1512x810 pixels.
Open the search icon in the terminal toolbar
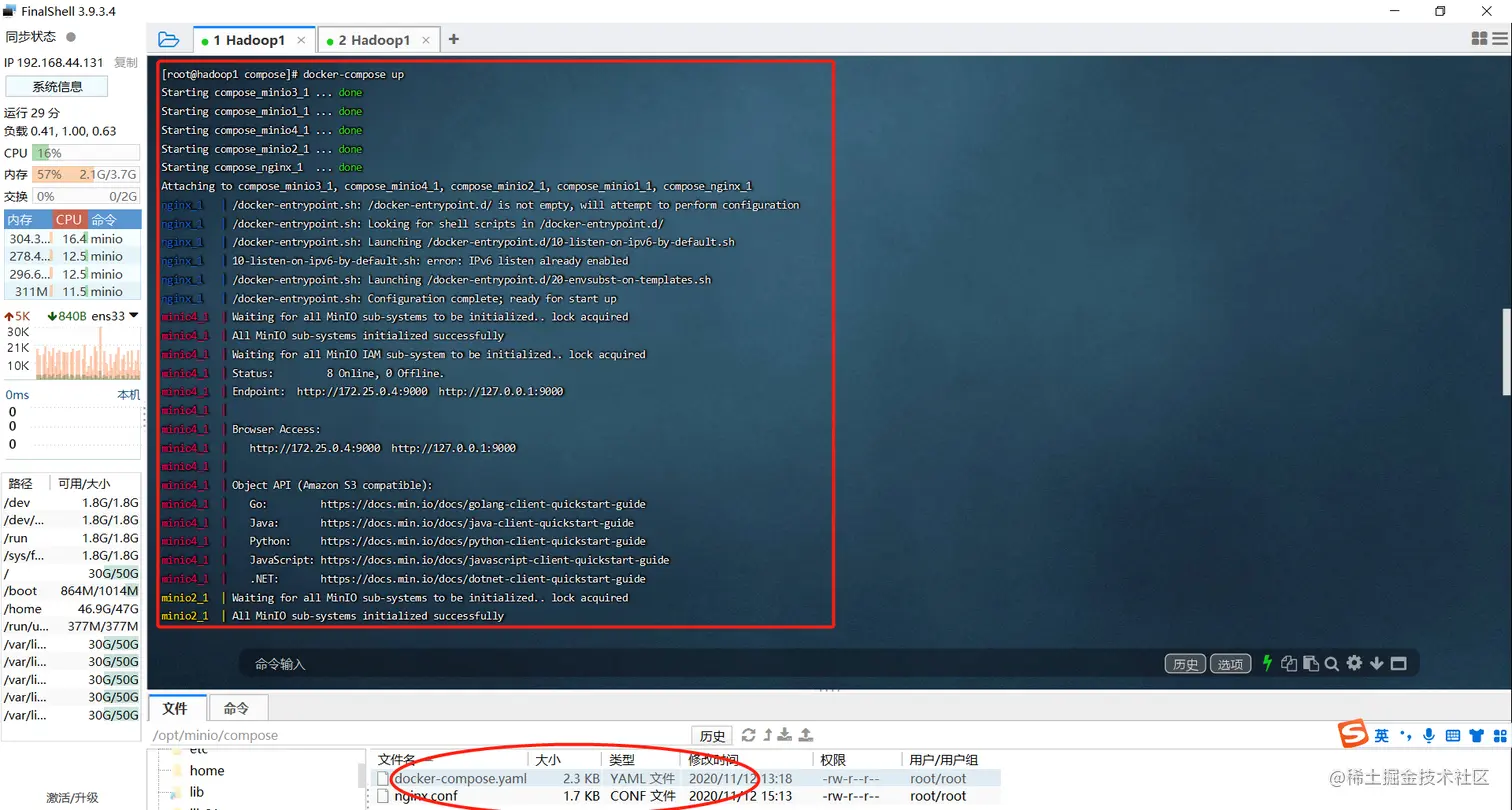click(x=1331, y=662)
